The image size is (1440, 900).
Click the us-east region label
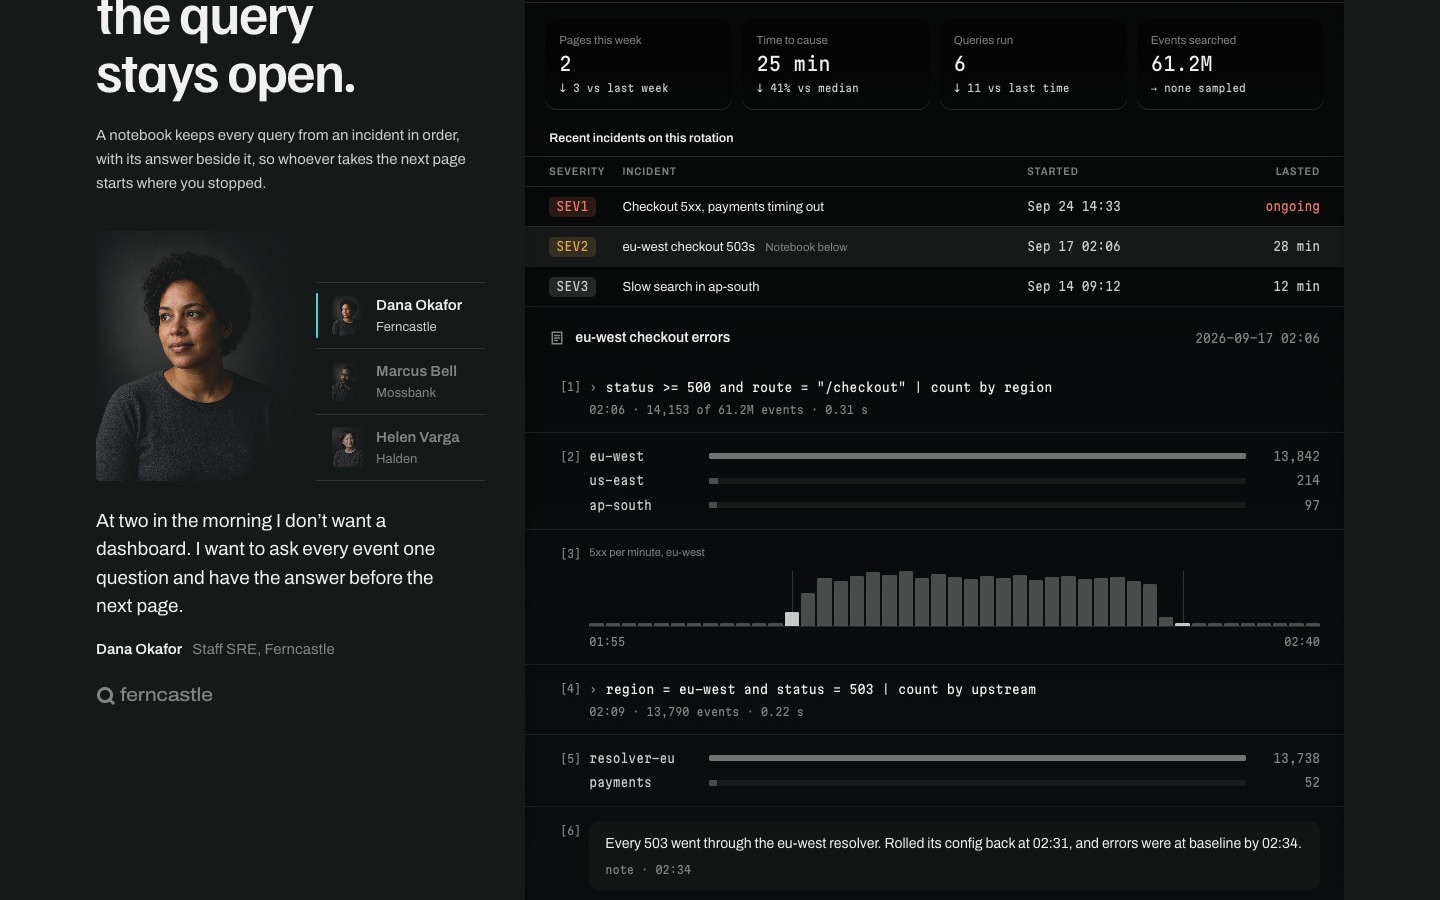coord(616,481)
